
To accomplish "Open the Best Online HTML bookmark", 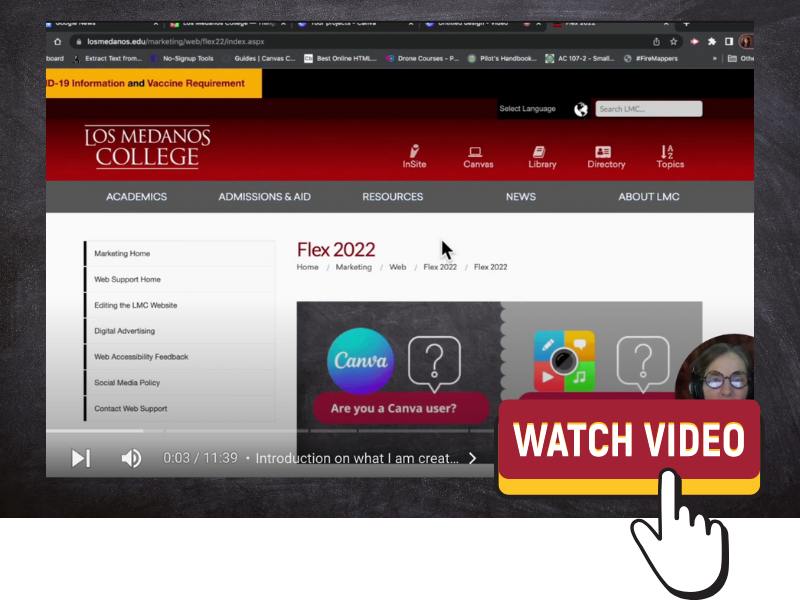I will point(340,59).
